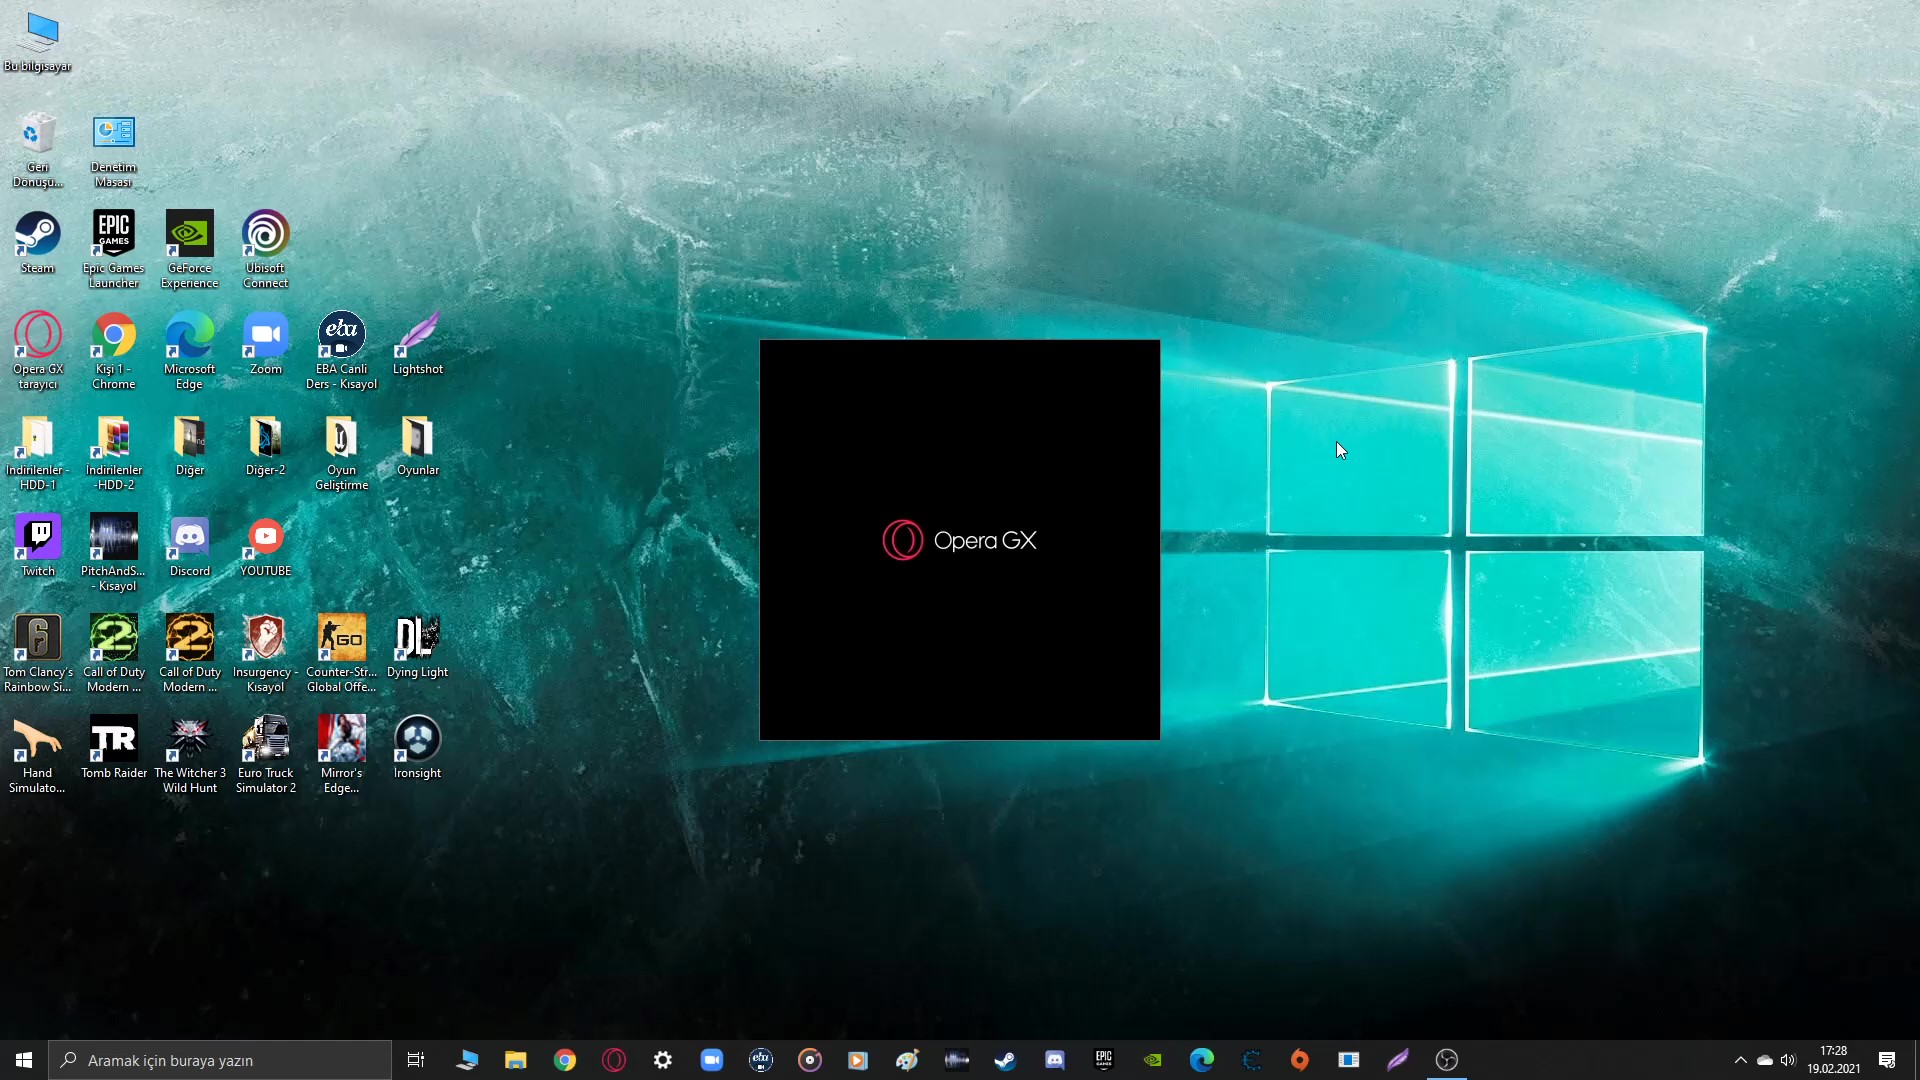Open Task View in taskbar
The height and width of the screenshot is (1080, 1920).
click(416, 1060)
